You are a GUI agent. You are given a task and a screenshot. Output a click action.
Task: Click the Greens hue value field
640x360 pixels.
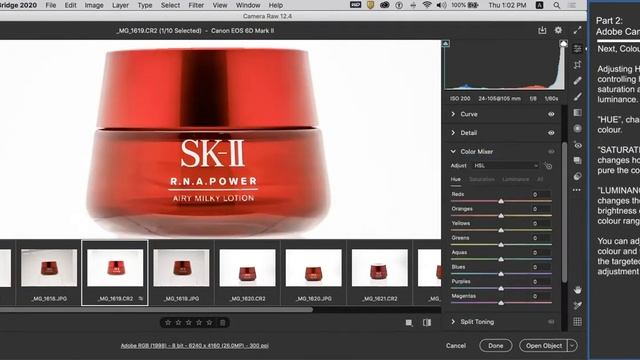click(539, 238)
